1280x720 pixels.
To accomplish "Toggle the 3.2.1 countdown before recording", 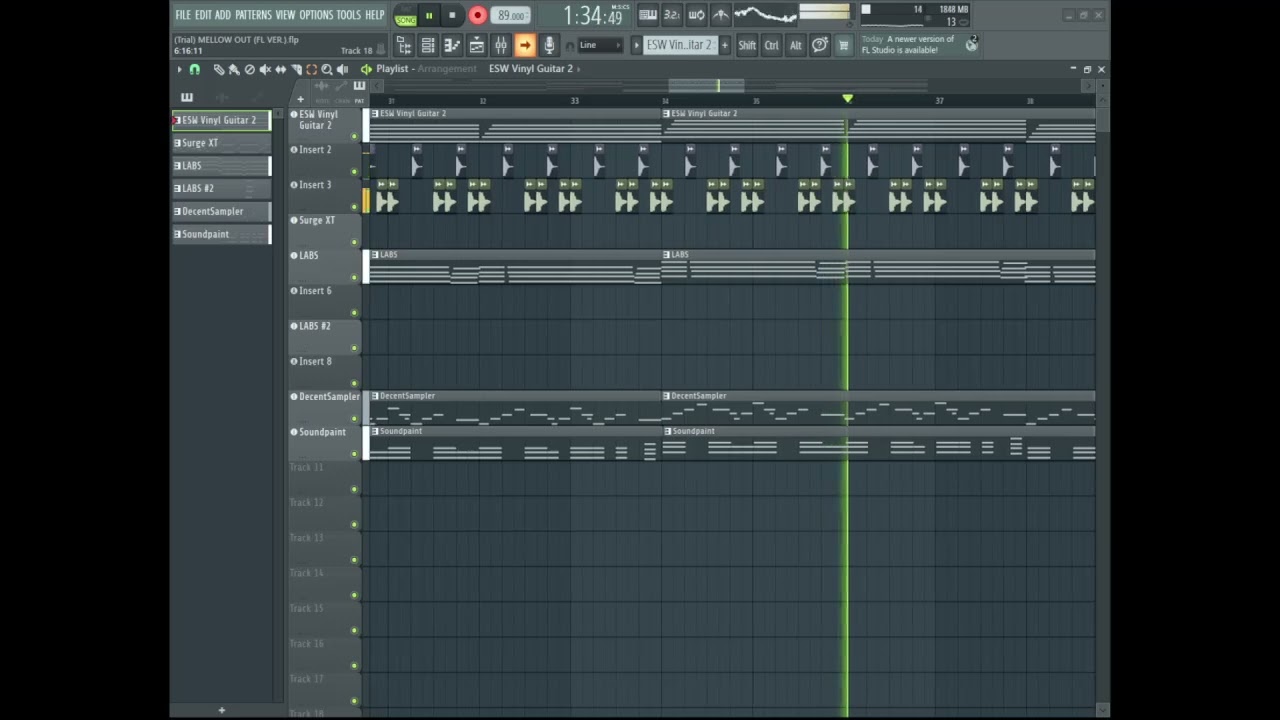I will pos(672,15).
